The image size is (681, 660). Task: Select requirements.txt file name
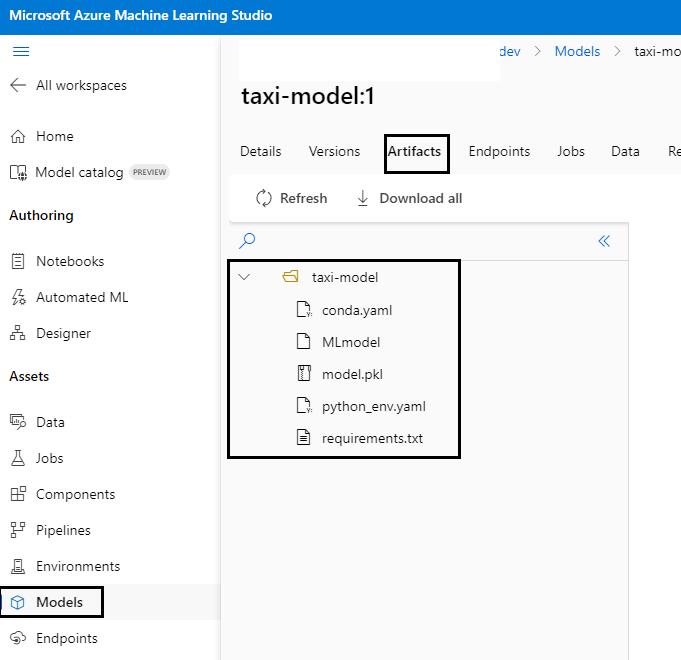point(372,439)
